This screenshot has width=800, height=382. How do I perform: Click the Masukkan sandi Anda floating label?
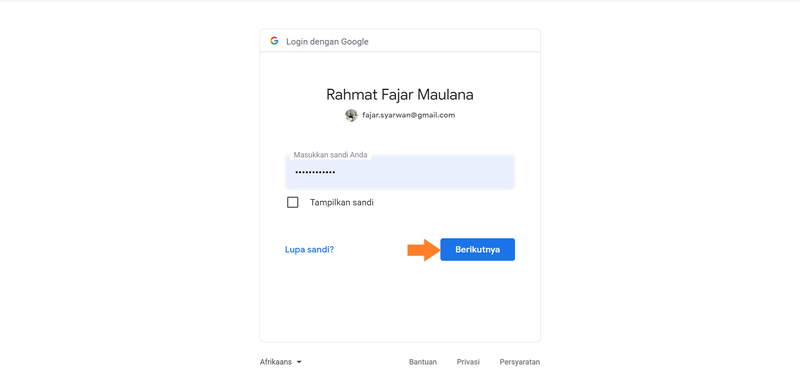coord(330,155)
